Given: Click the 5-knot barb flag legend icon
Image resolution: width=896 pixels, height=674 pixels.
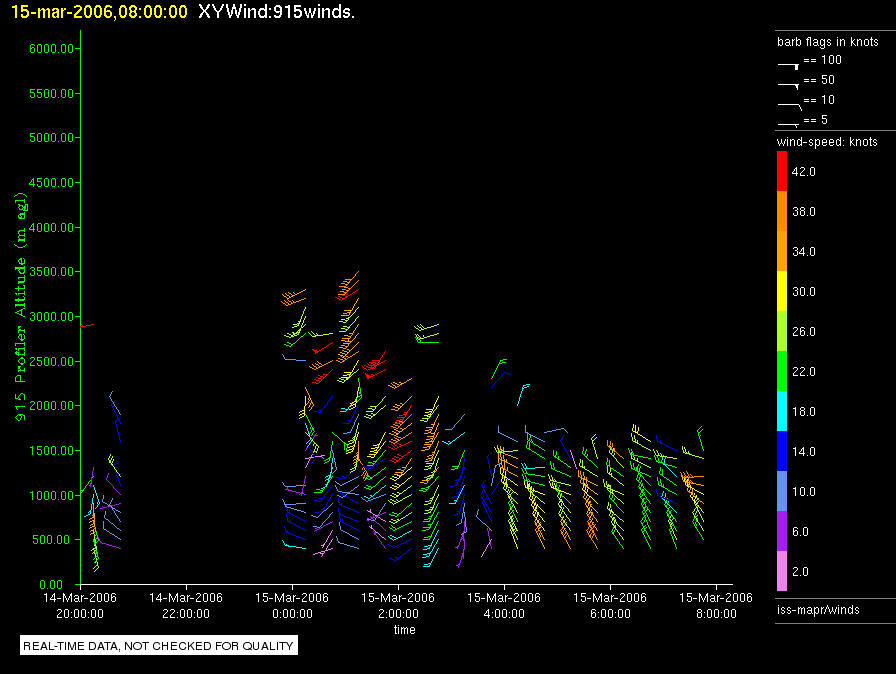Looking at the screenshot, I should tap(789, 125).
